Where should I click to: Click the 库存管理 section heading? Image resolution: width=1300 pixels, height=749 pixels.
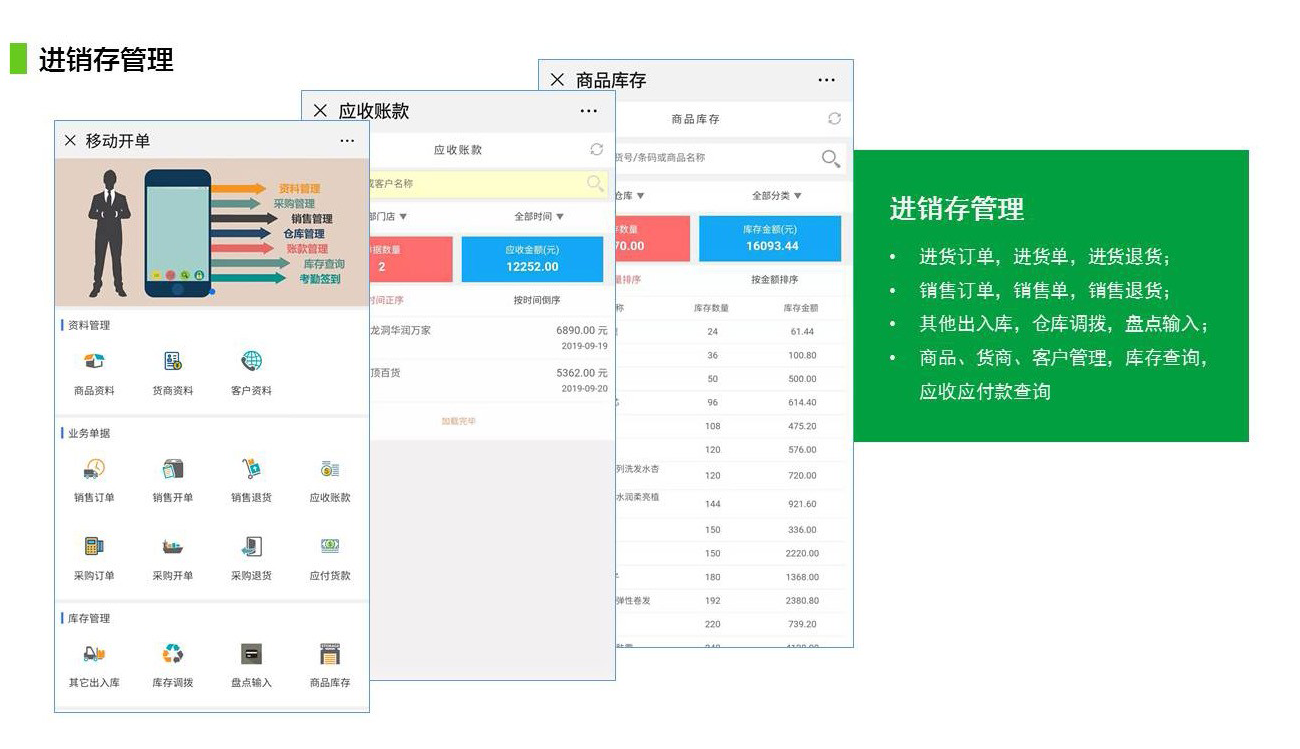coord(89,618)
